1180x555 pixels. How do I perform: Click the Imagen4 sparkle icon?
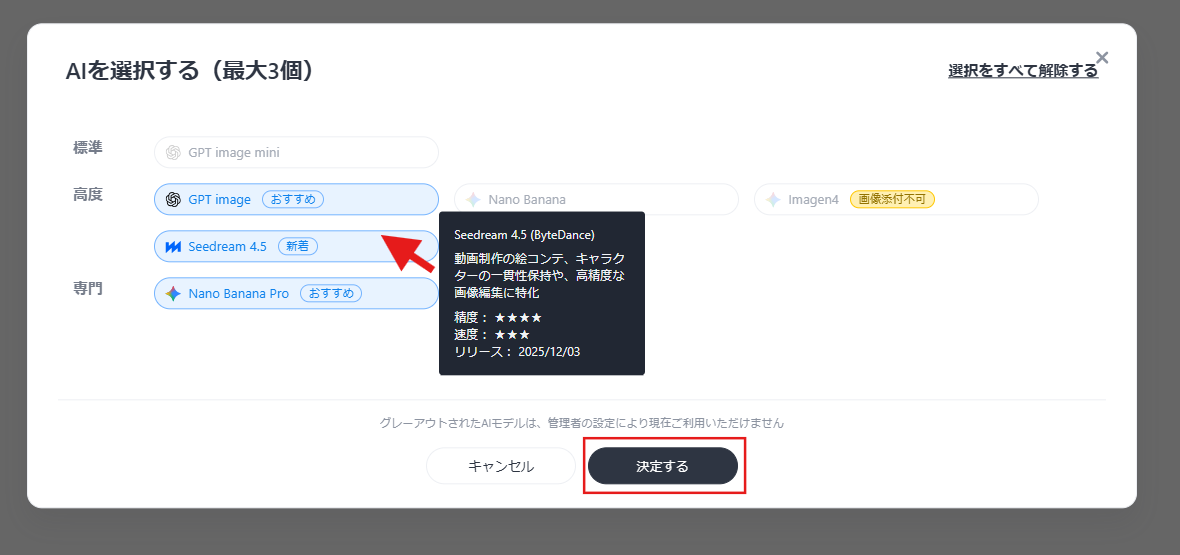(x=773, y=200)
